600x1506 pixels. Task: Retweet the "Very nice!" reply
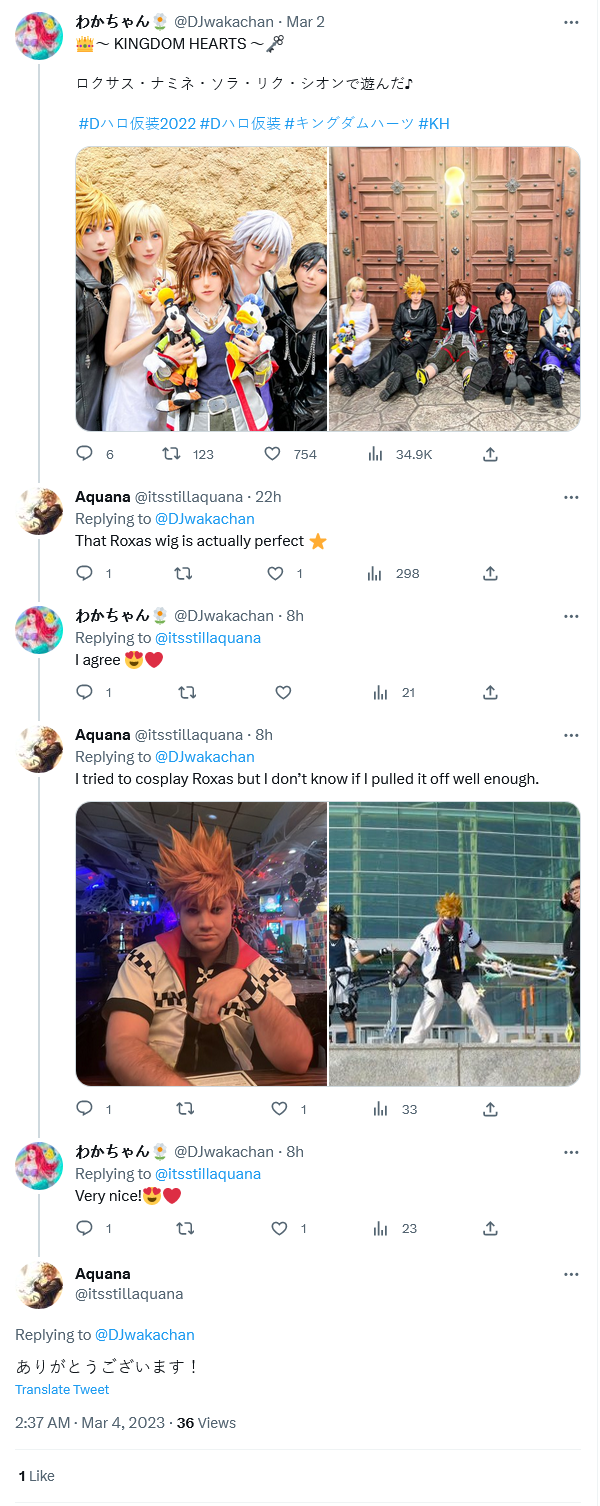pos(185,1228)
